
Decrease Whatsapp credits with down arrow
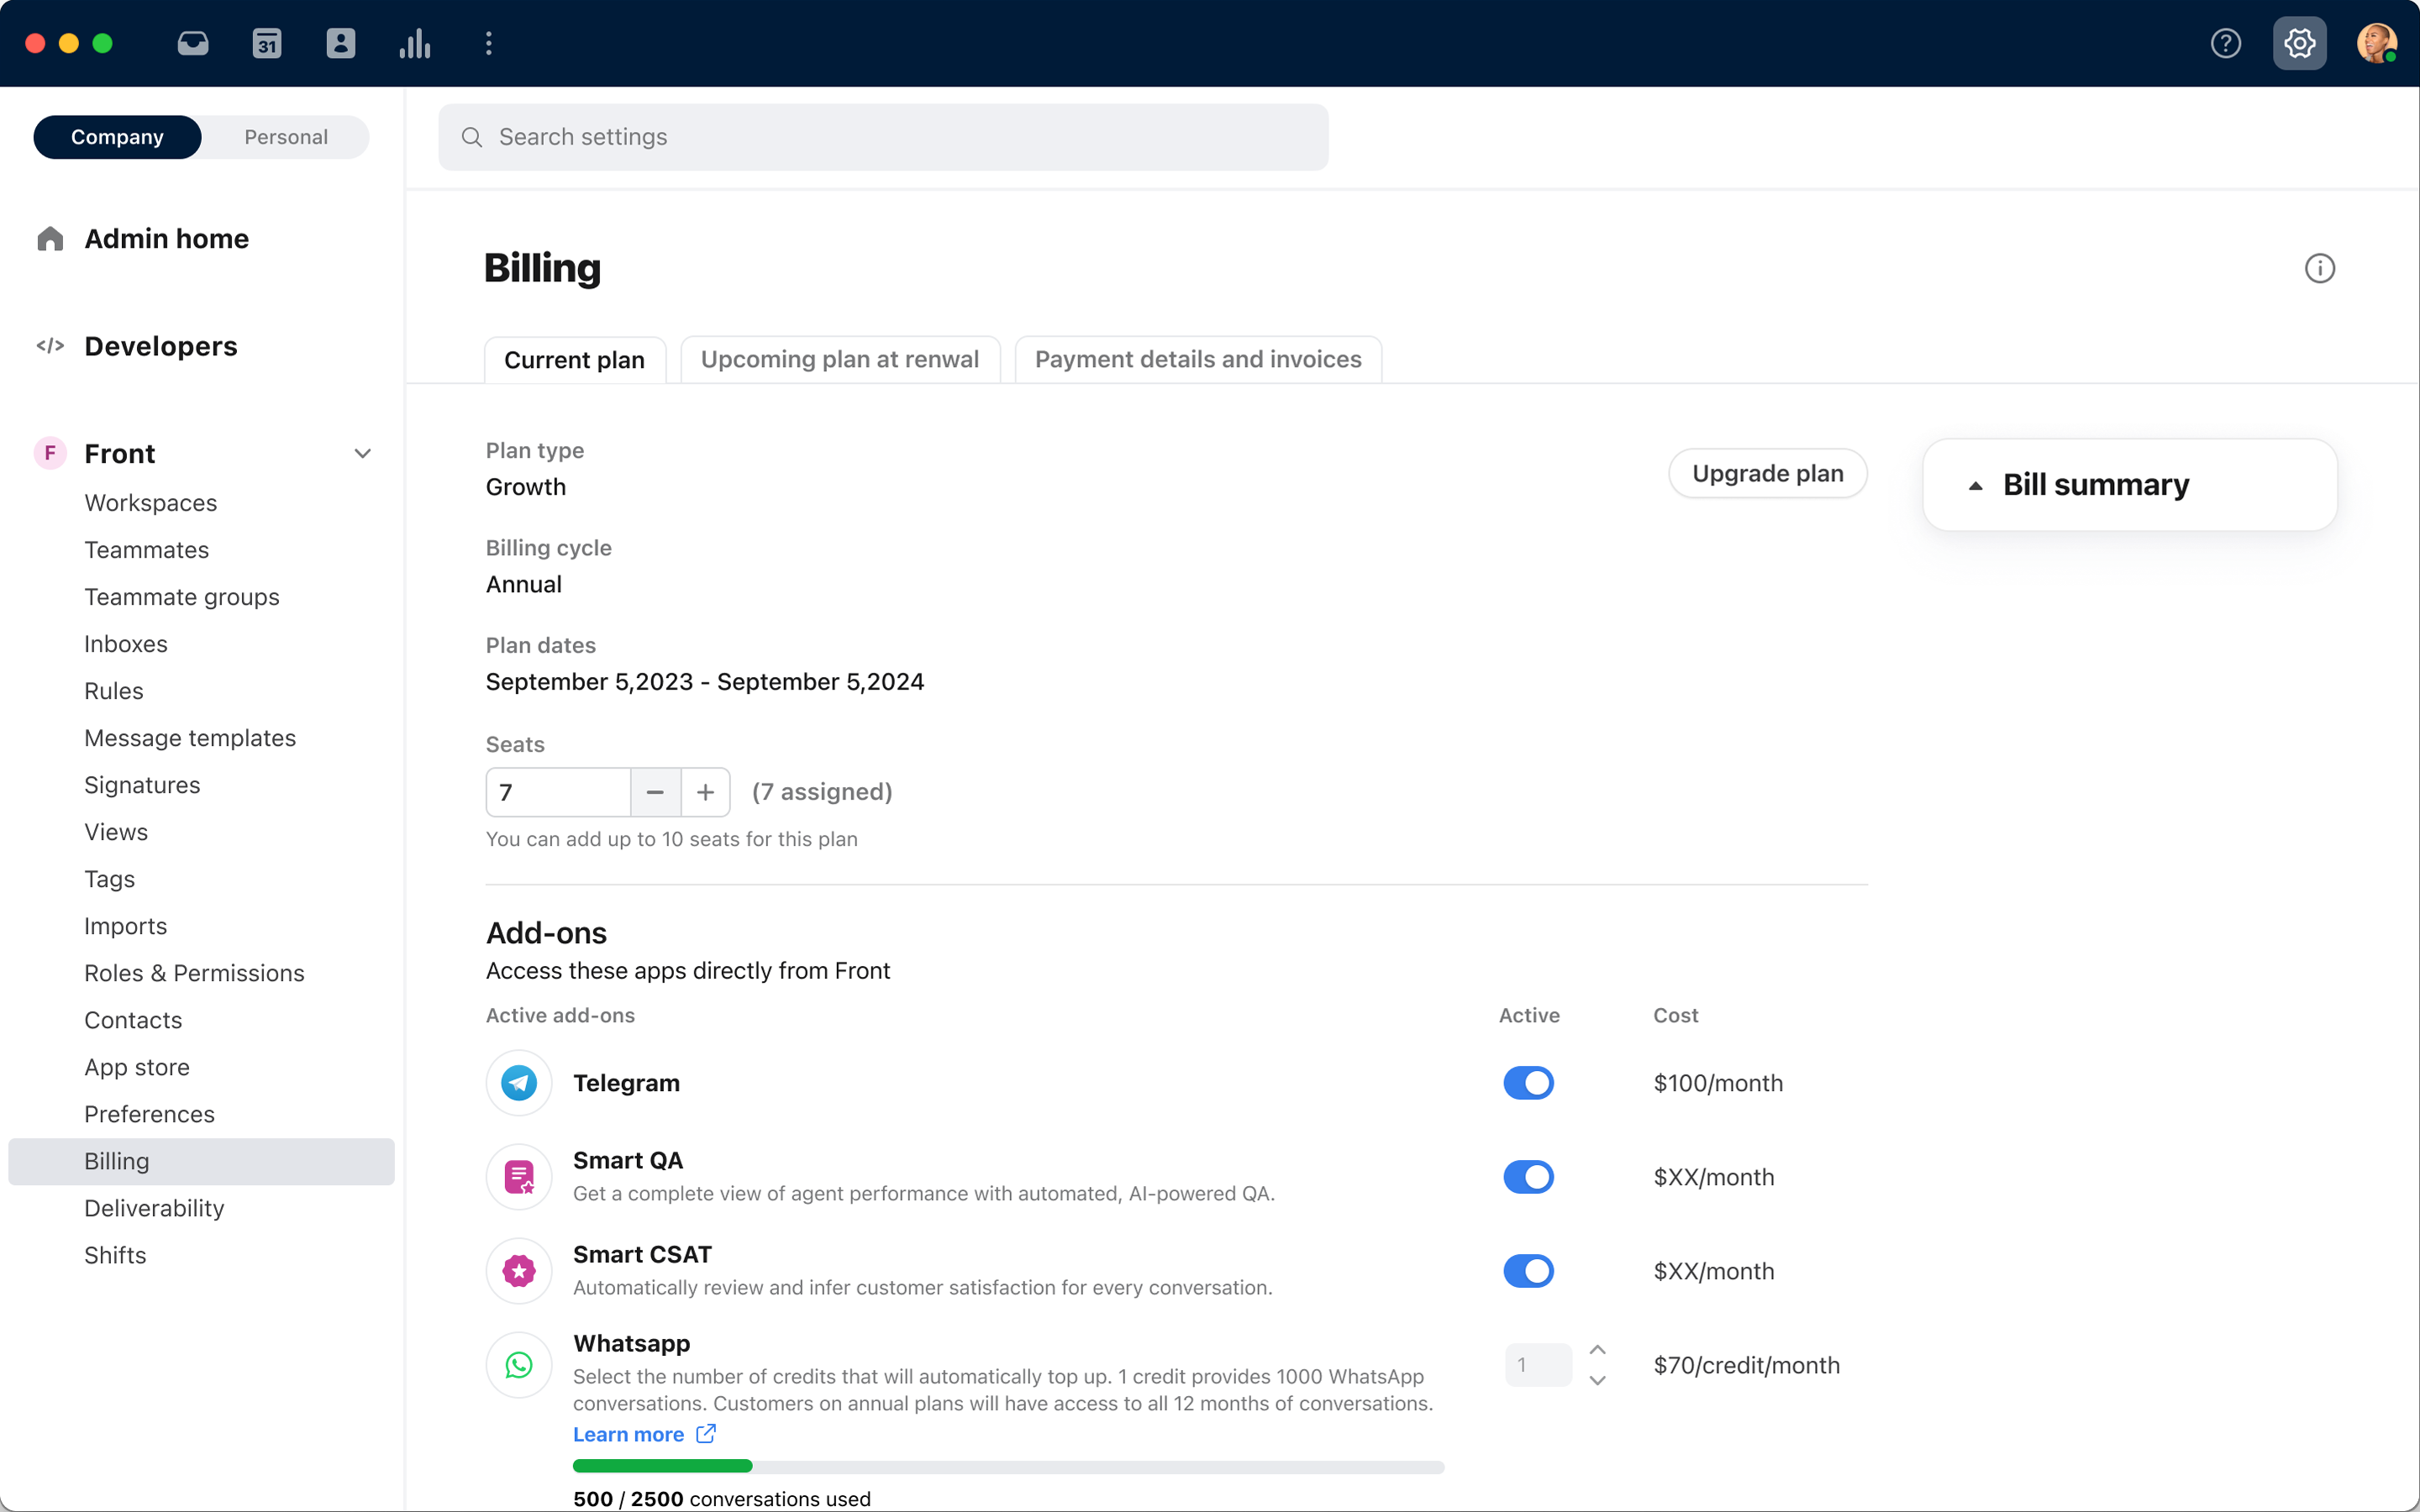pos(1598,1381)
